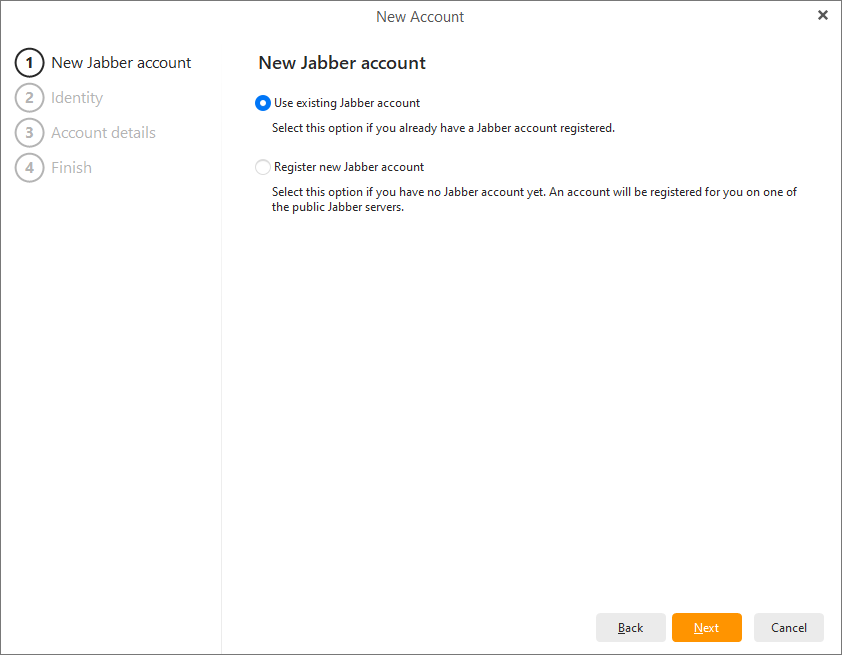Click the step 4 circle icon
This screenshot has height=655, width=842.
pos(30,168)
